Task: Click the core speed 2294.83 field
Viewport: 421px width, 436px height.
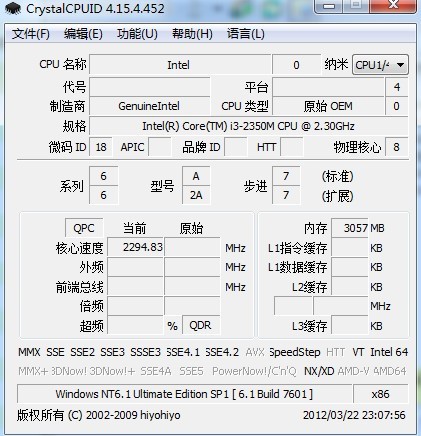Action: pos(135,247)
